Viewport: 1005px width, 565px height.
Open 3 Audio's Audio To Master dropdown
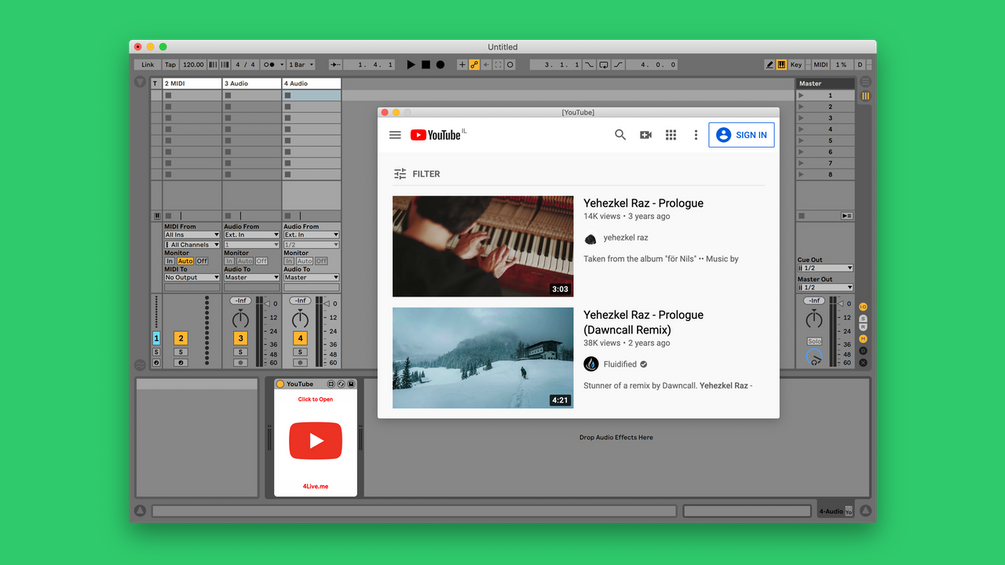point(251,277)
